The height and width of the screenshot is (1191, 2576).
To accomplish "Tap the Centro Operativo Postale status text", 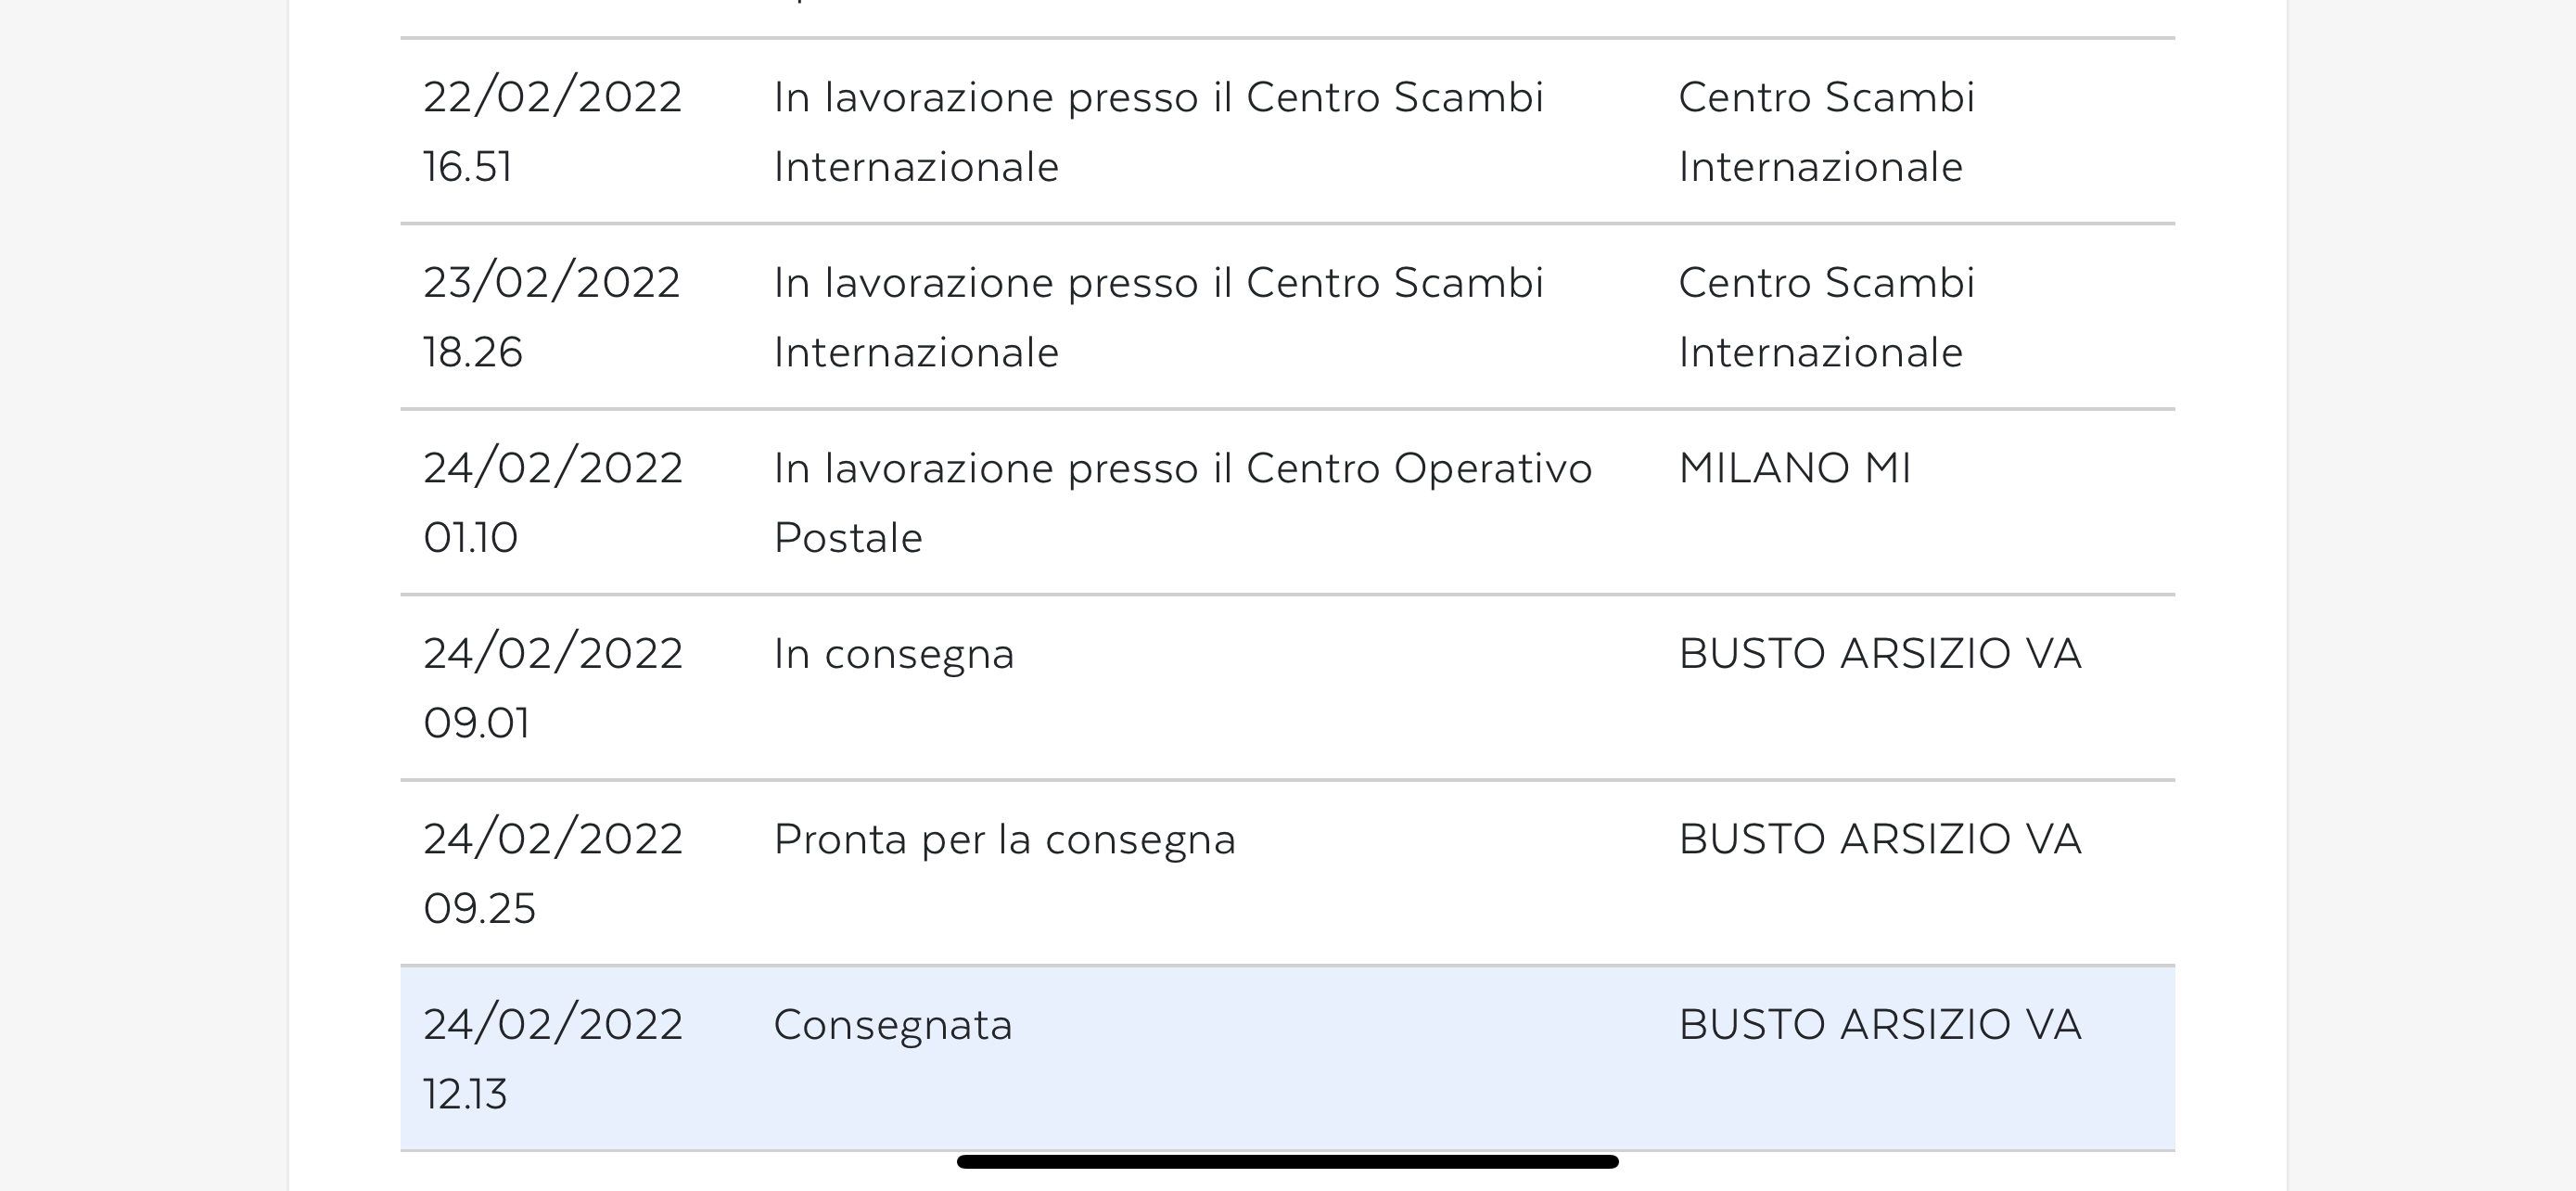I will (1182, 502).
